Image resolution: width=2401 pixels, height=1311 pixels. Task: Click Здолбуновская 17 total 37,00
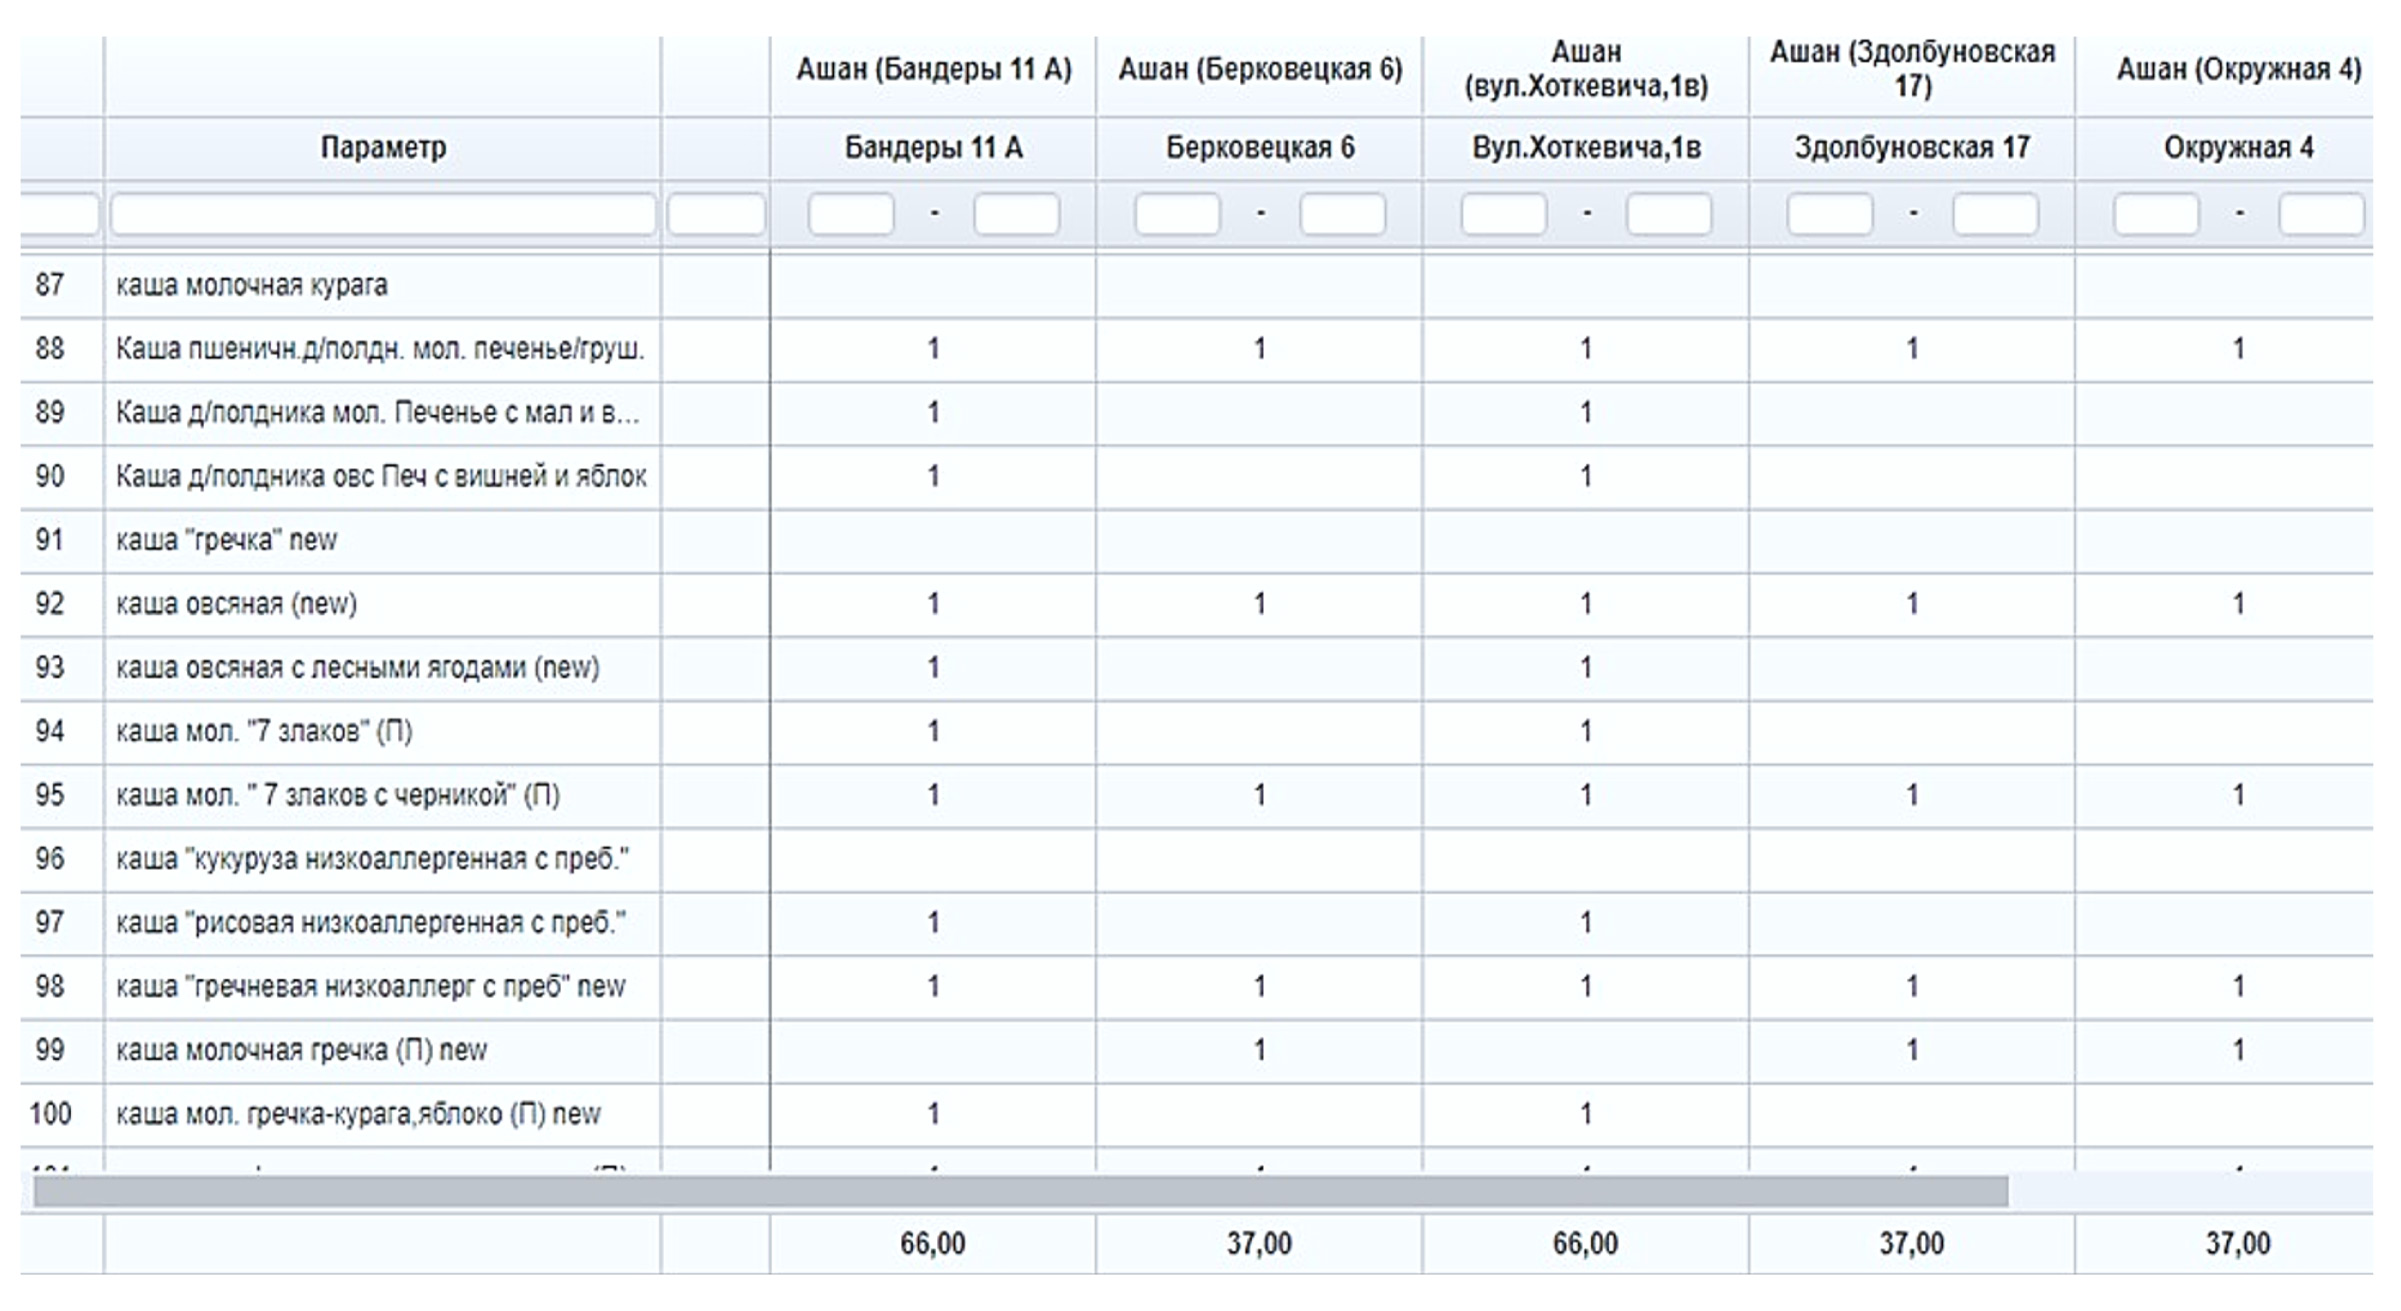(x=1912, y=1244)
